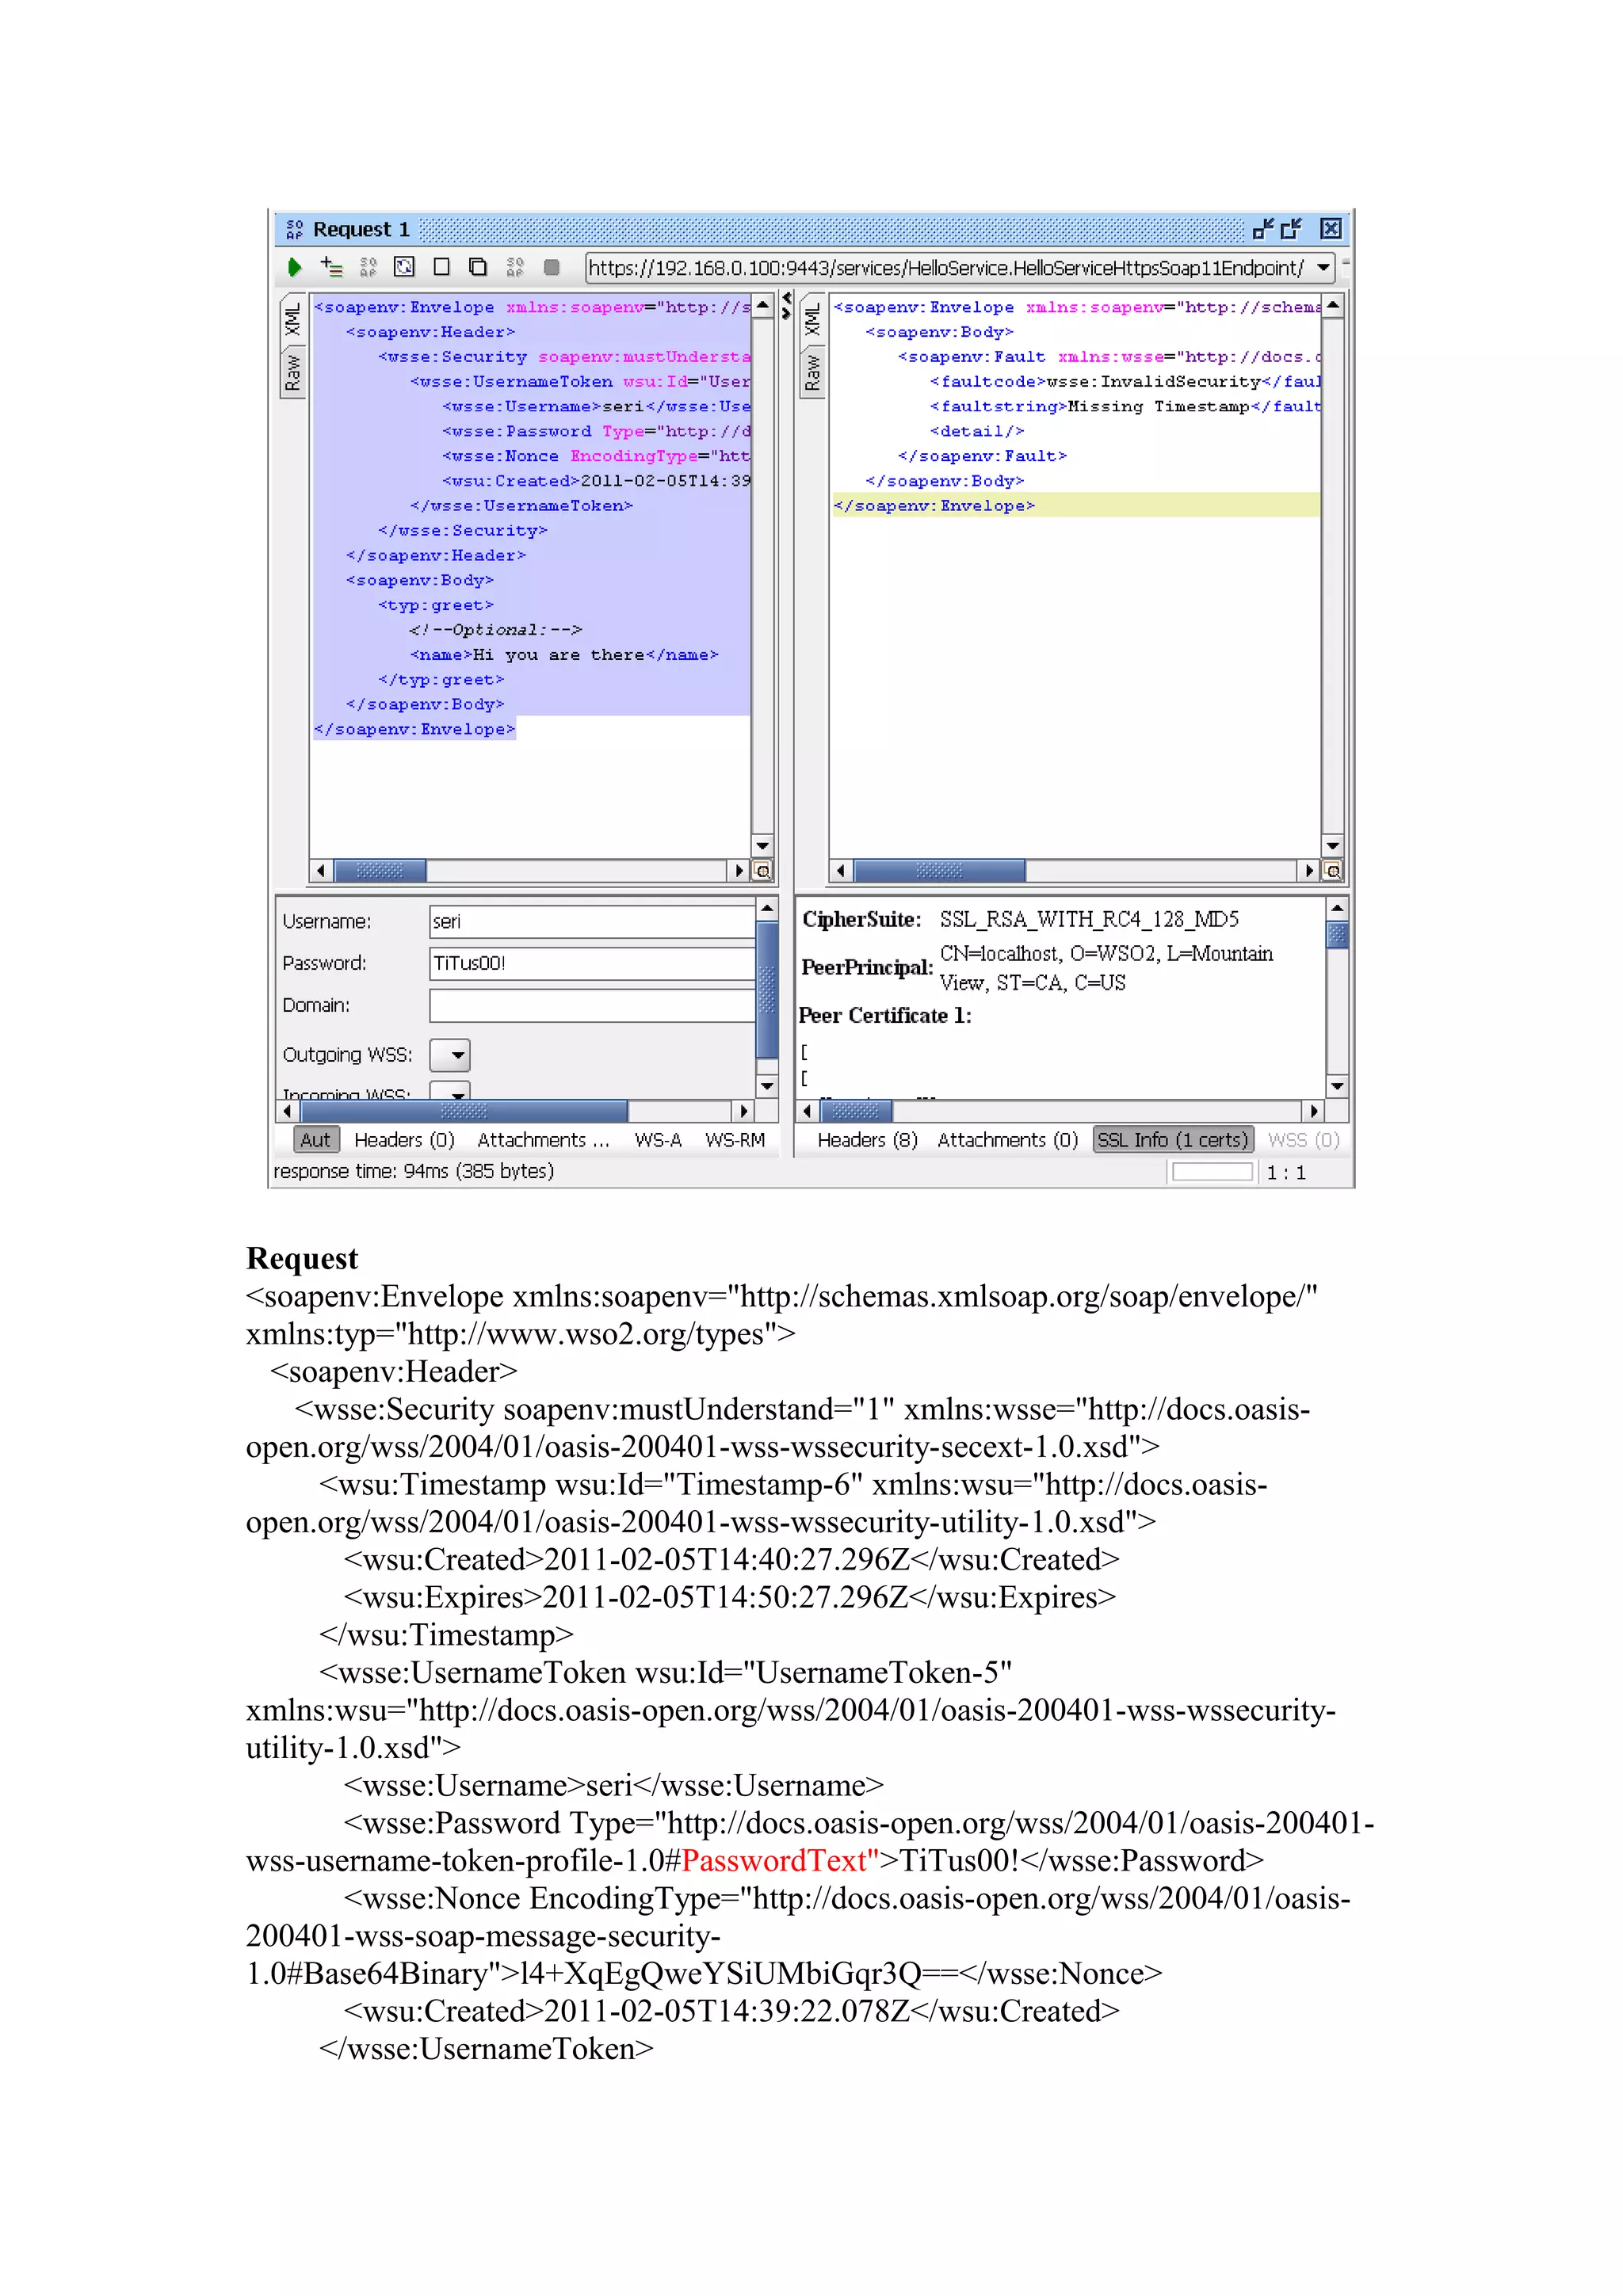Screen dimensions: 1623x2296
Task: Click the name Hi you are there line
Action: [564, 655]
